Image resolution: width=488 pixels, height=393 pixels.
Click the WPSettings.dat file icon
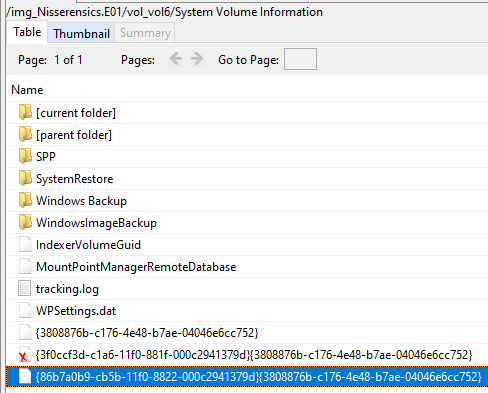(25, 310)
